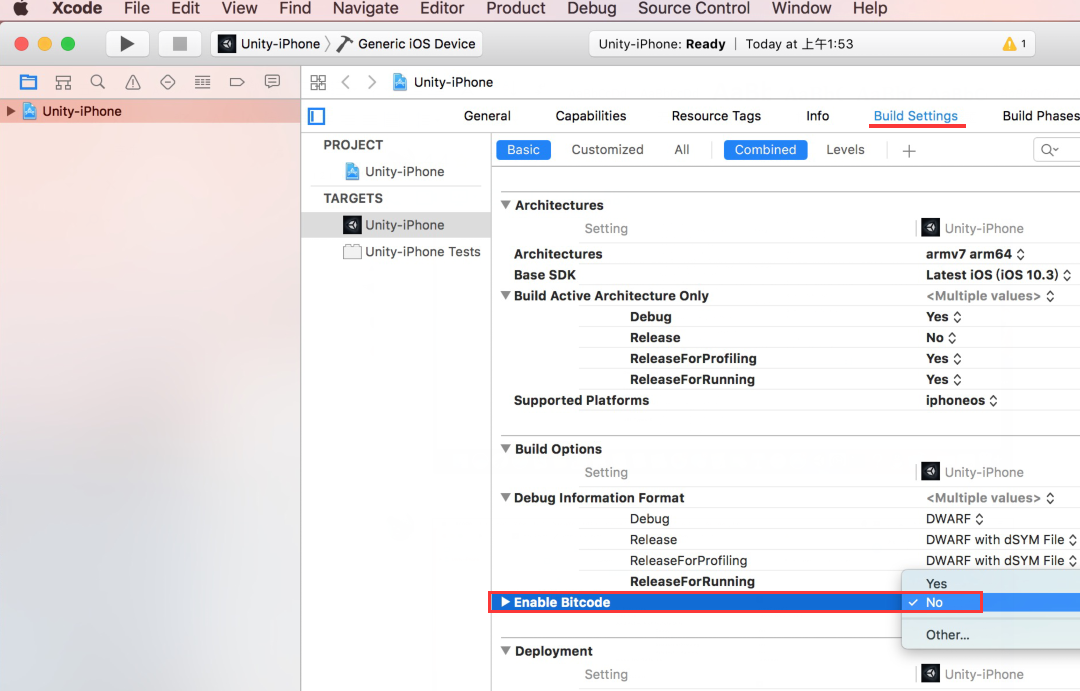Open the Symbol navigator icon
The height and width of the screenshot is (691, 1080).
pyautogui.click(x=63, y=83)
